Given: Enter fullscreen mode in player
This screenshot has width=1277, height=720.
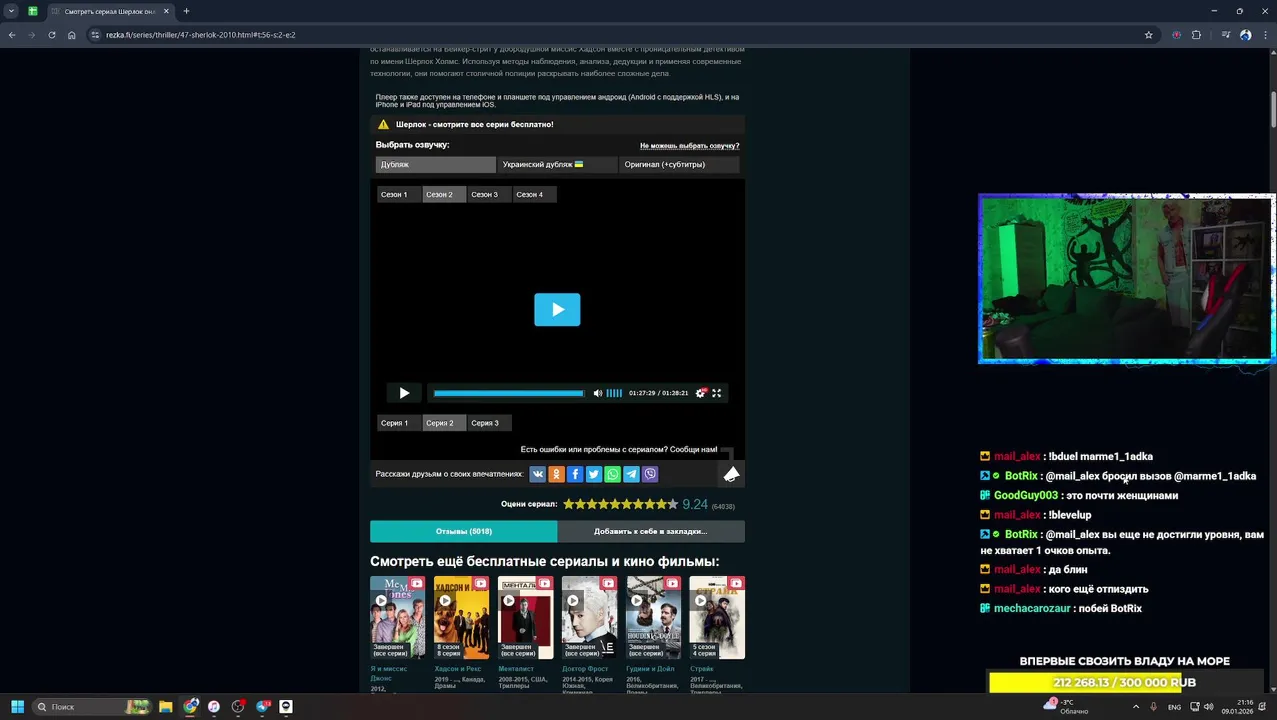Looking at the screenshot, I should coord(716,393).
